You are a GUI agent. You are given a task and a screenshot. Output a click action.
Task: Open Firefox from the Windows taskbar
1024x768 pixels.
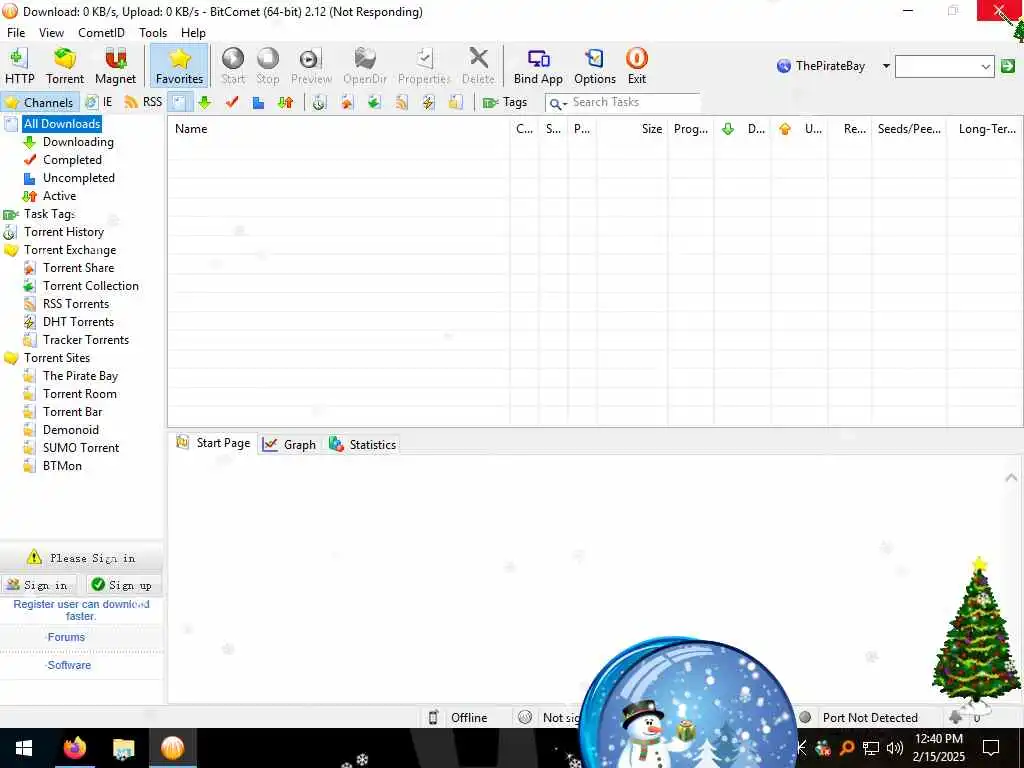(75, 748)
